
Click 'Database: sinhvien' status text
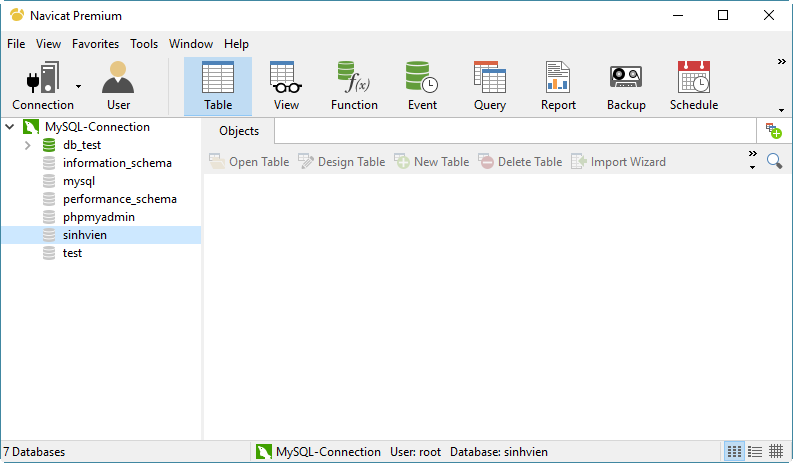pyautogui.click(x=499, y=452)
